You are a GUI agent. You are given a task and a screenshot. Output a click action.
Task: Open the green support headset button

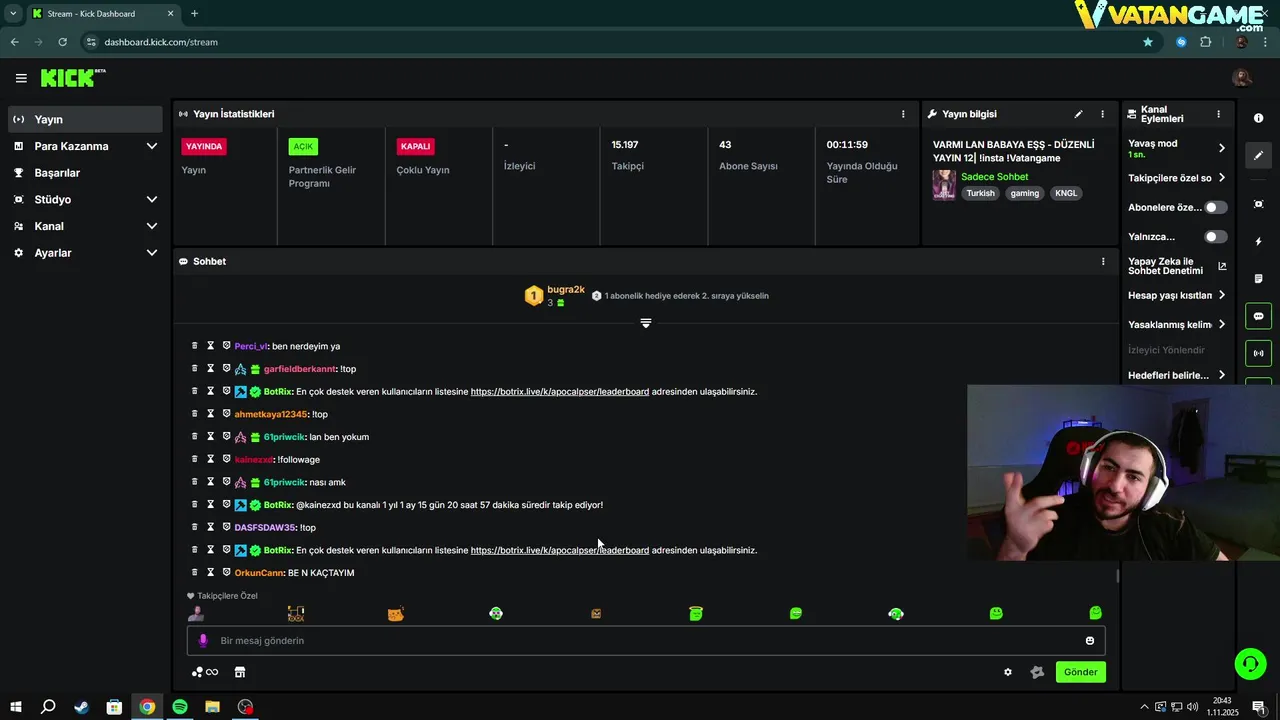(x=1250, y=663)
